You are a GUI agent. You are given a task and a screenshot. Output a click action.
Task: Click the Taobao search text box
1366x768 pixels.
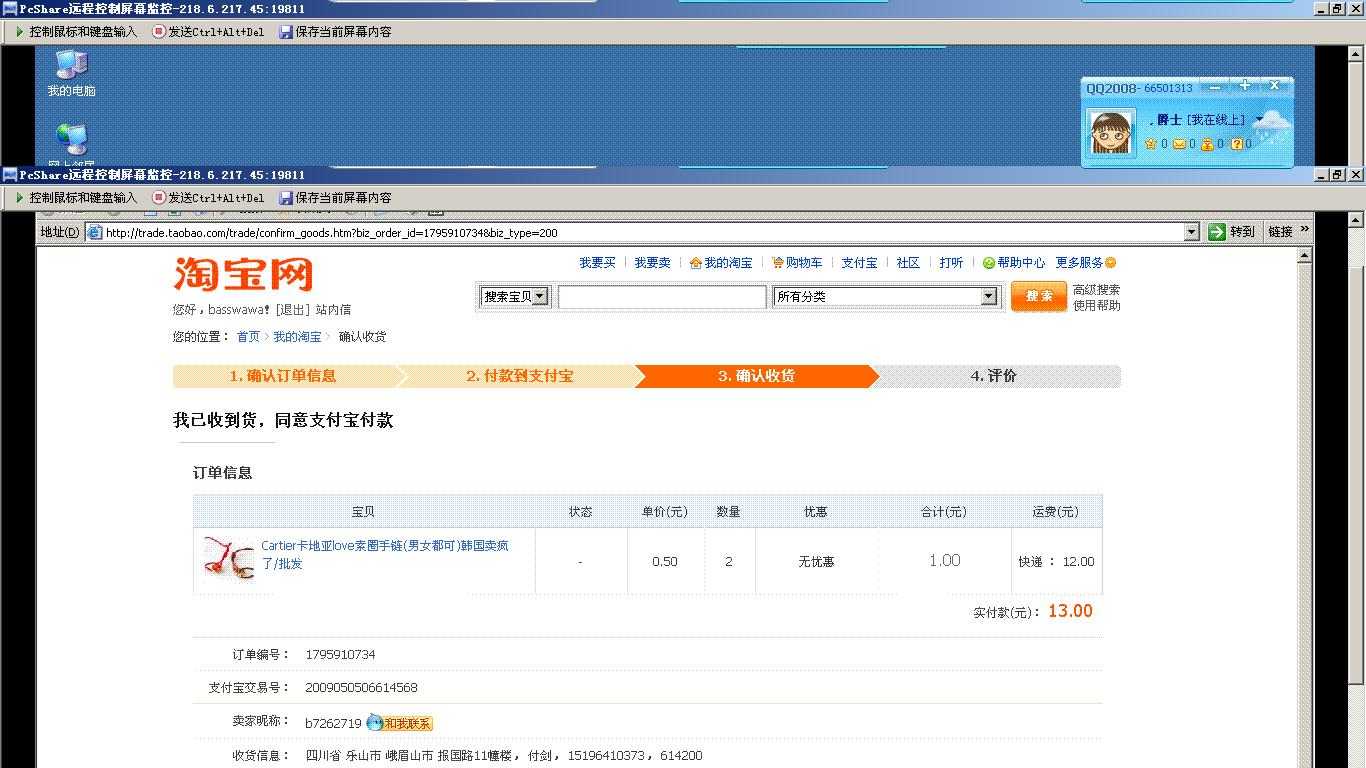click(x=662, y=297)
